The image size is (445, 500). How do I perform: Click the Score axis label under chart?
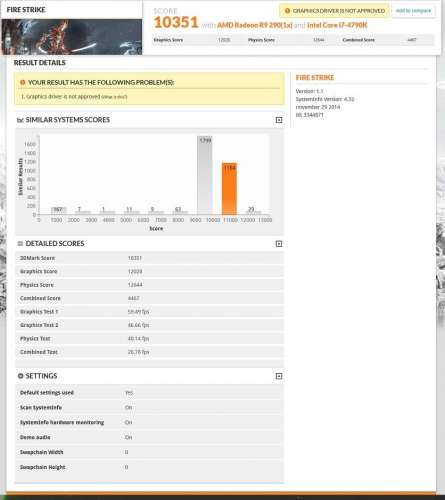156,229
